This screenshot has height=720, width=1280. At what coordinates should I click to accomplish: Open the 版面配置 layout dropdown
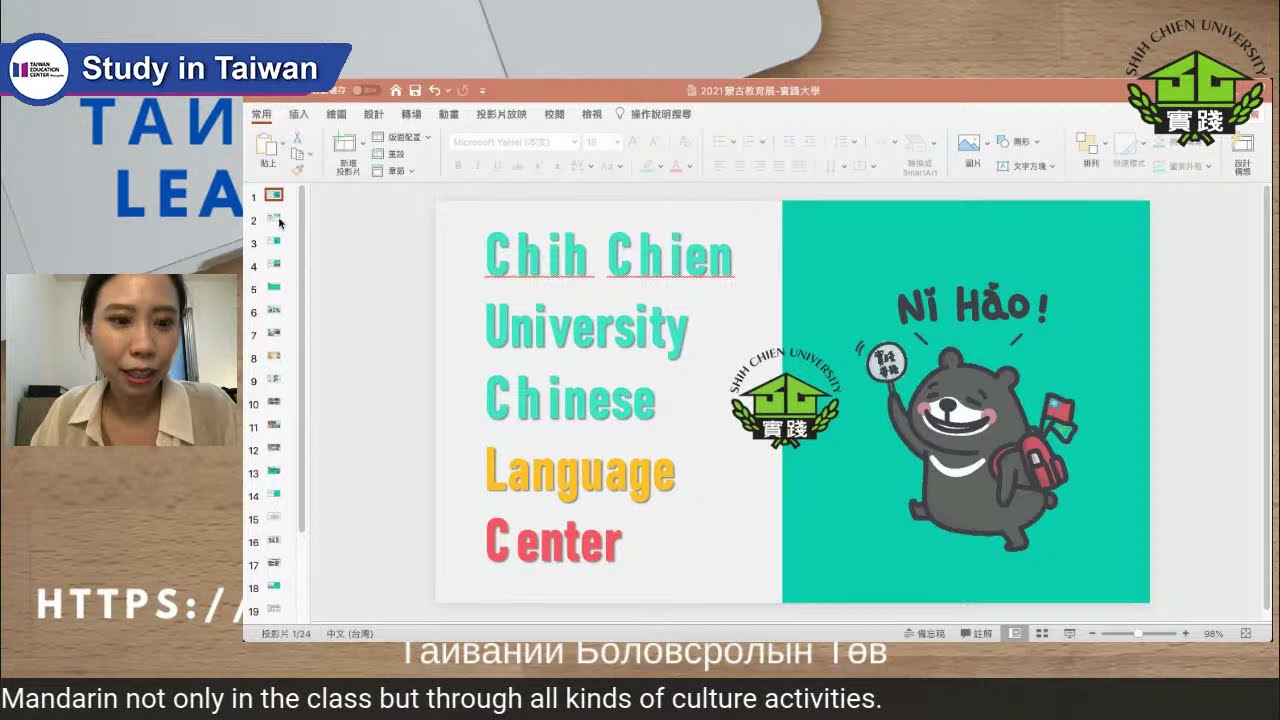click(x=401, y=137)
